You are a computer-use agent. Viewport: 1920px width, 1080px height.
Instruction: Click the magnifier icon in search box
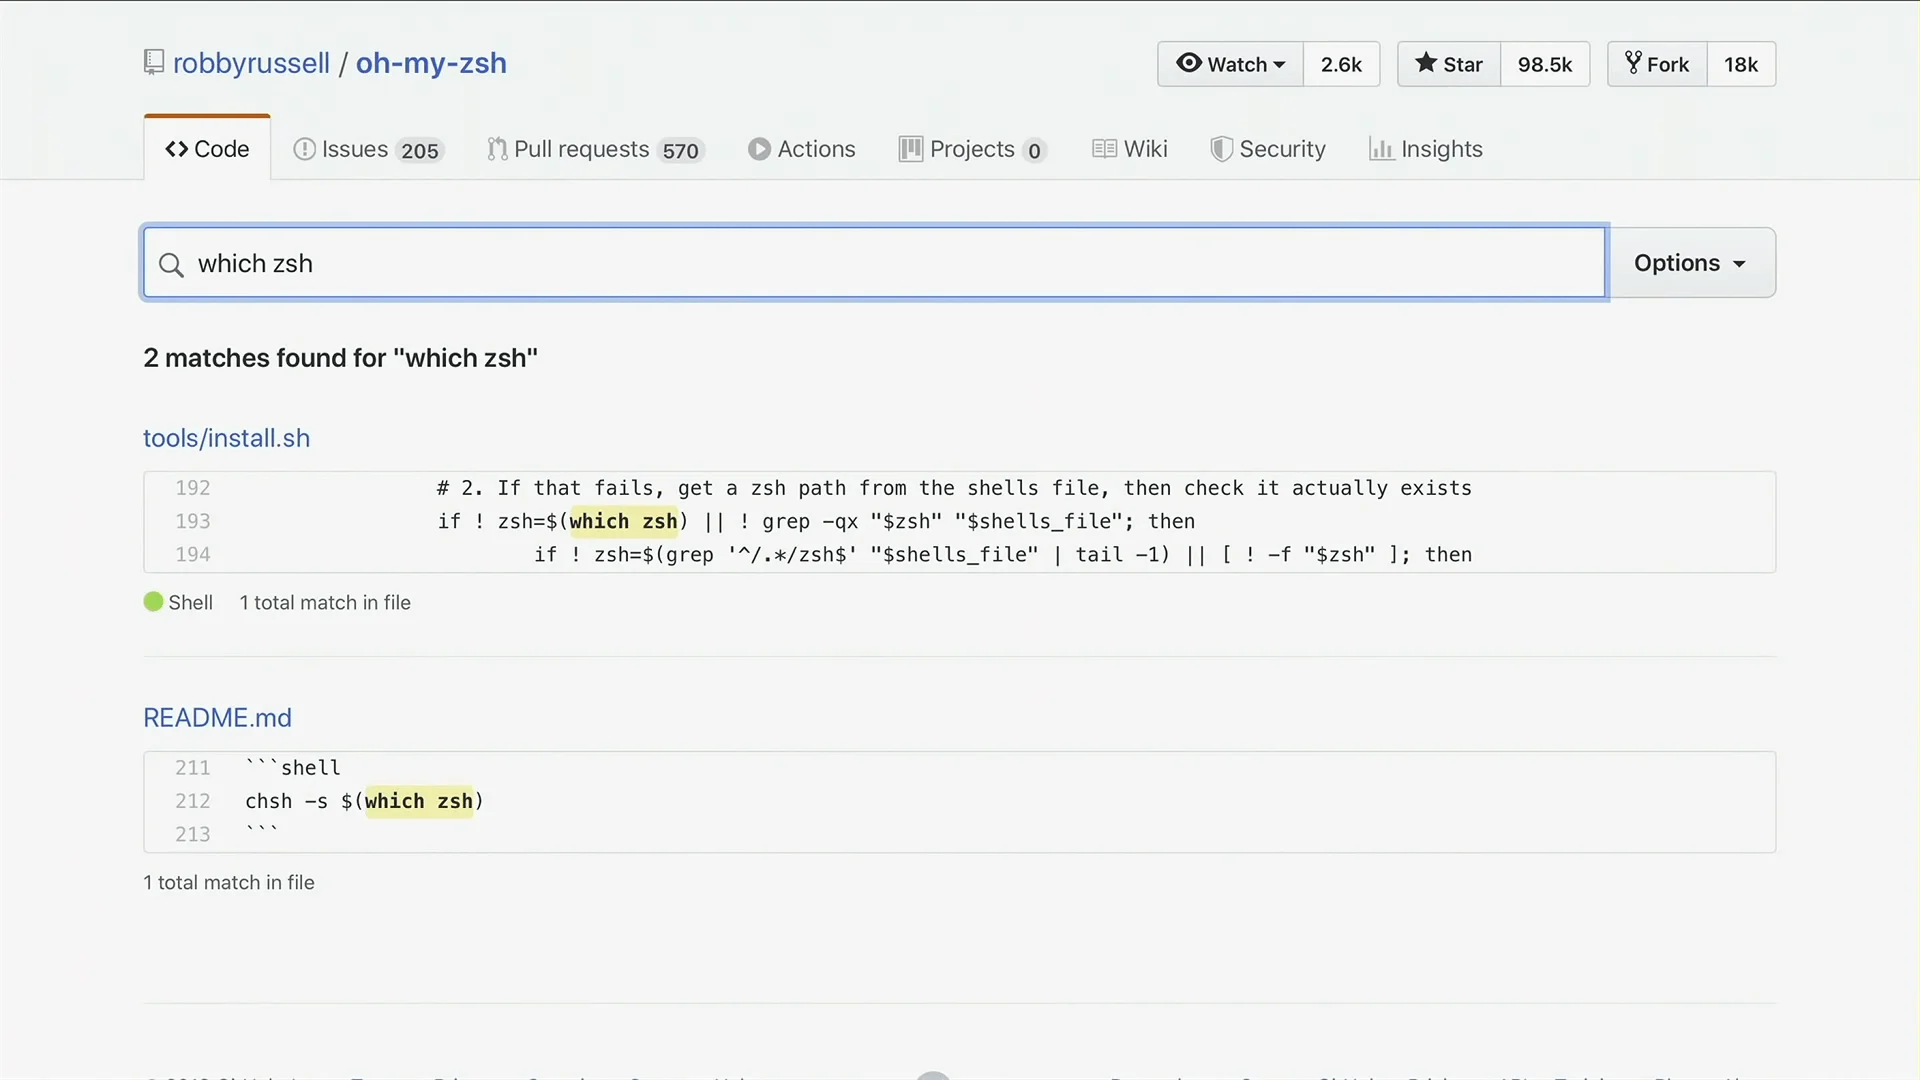[172, 264]
